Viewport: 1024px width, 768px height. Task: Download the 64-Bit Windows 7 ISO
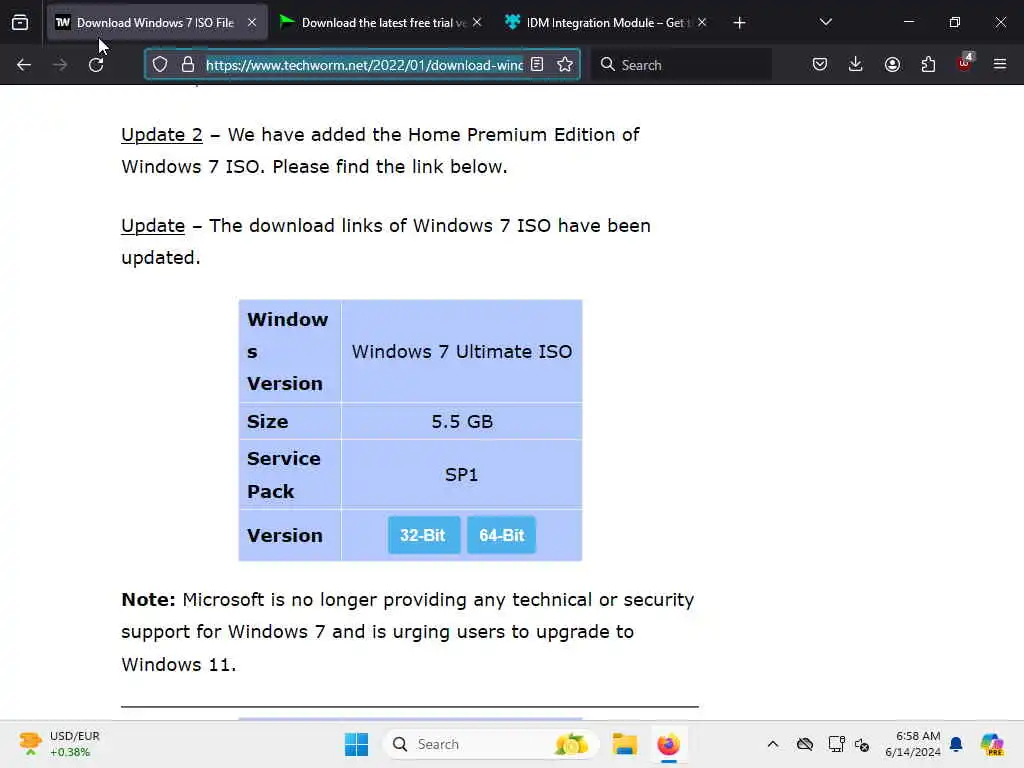(x=502, y=535)
